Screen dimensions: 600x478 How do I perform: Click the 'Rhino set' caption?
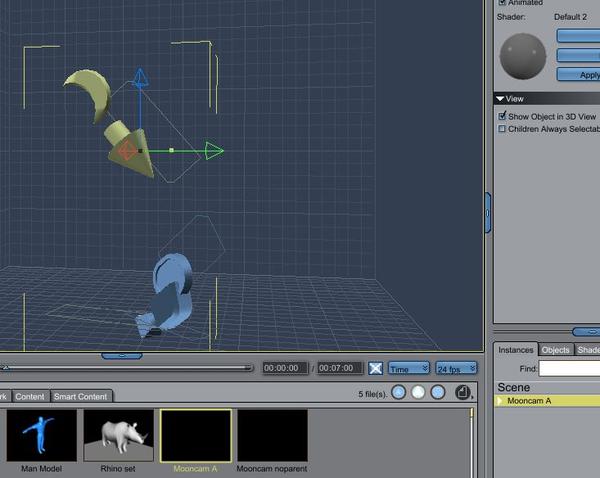pyautogui.click(x=118, y=468)
